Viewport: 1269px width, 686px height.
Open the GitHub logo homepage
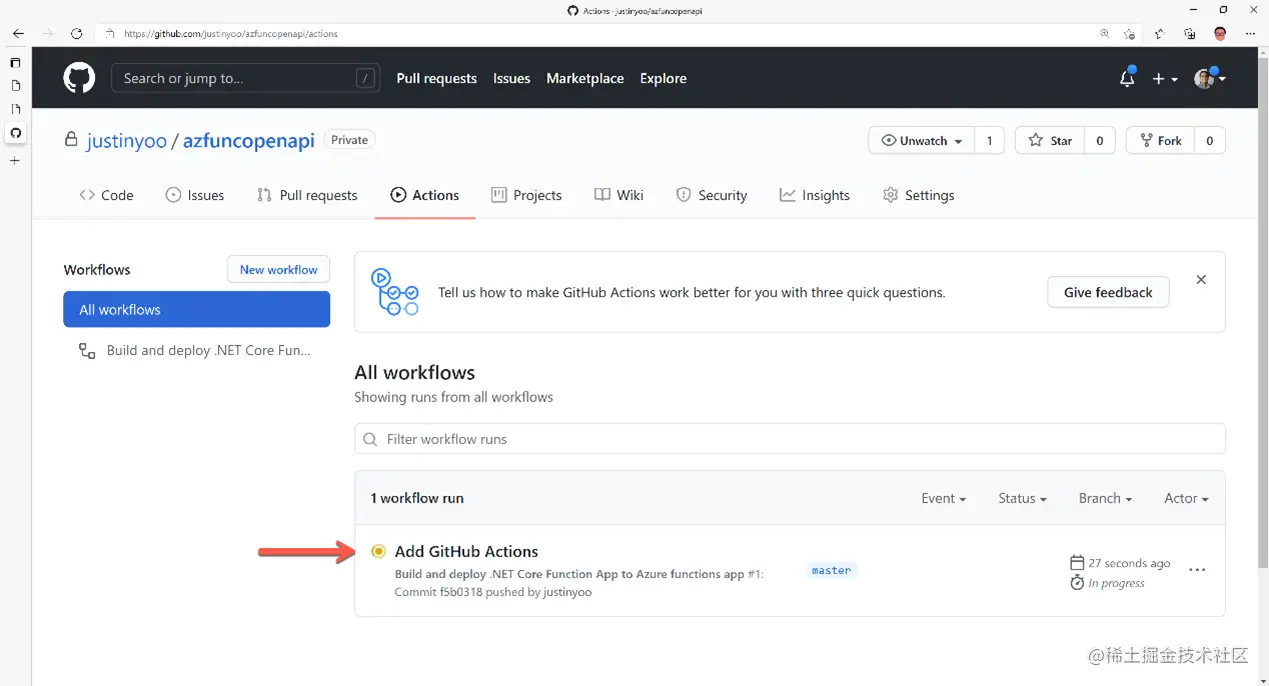point(79,78)
